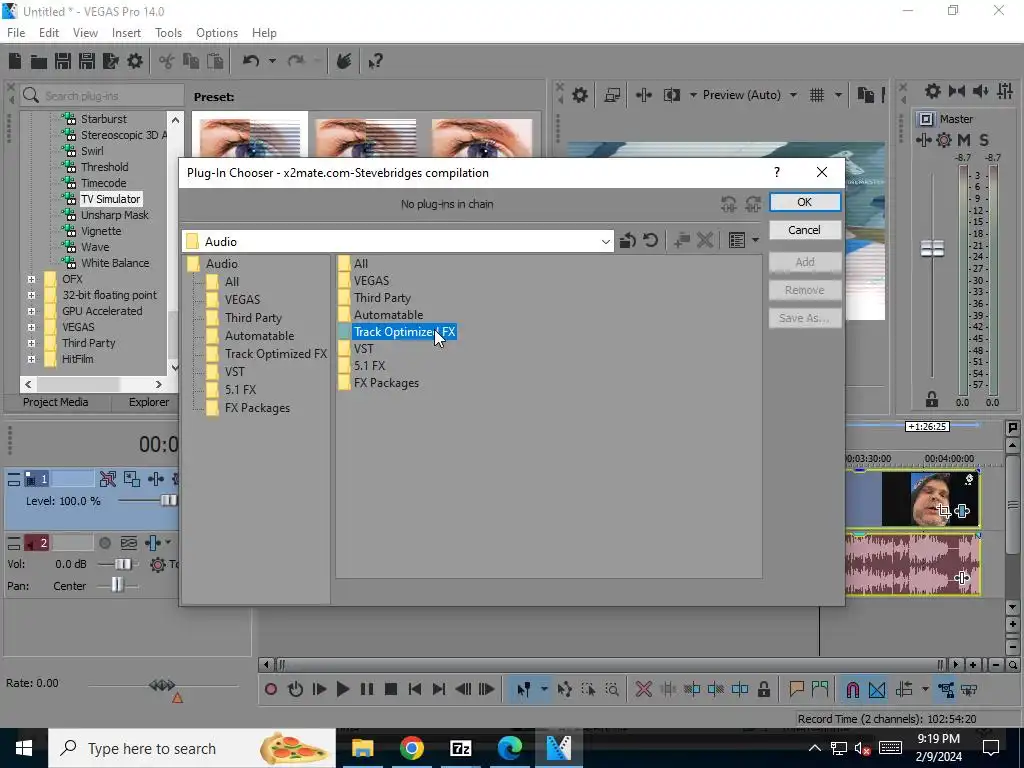Open video preview properties gear icon
Screen dimensions: 1024x768
[x=580, y=95]
